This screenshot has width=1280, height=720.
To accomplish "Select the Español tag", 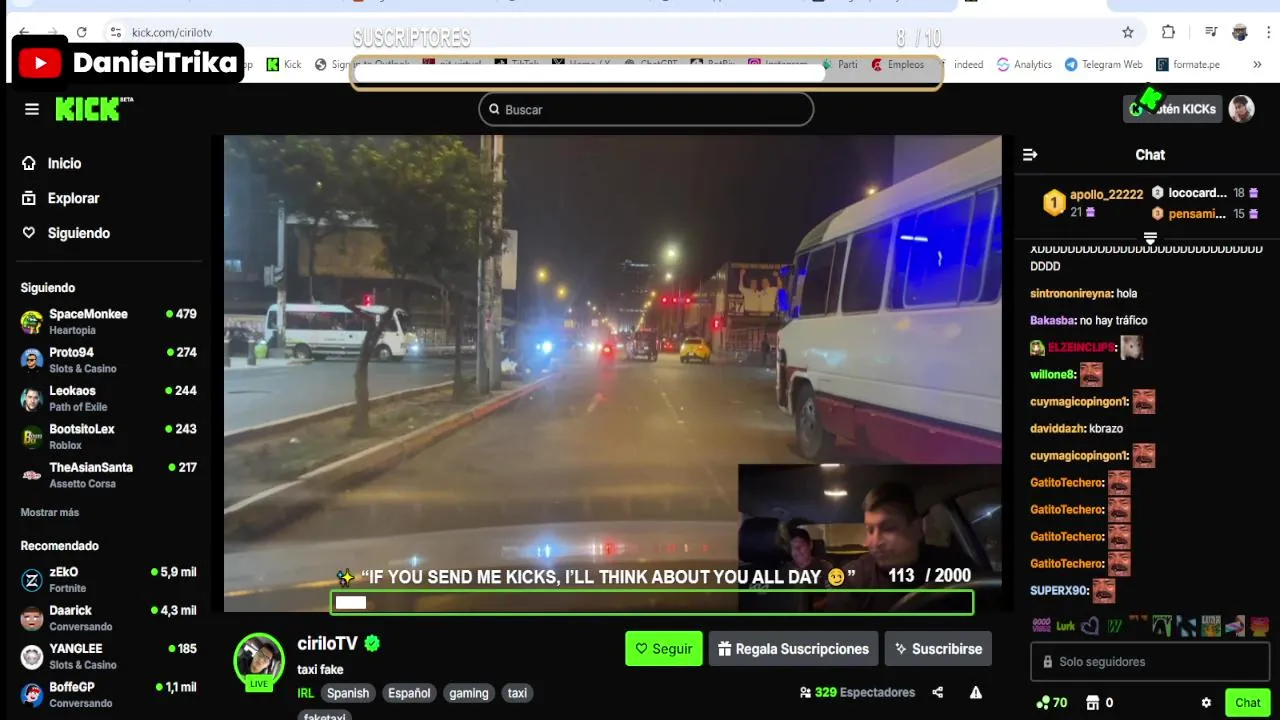I will (409, 693).
